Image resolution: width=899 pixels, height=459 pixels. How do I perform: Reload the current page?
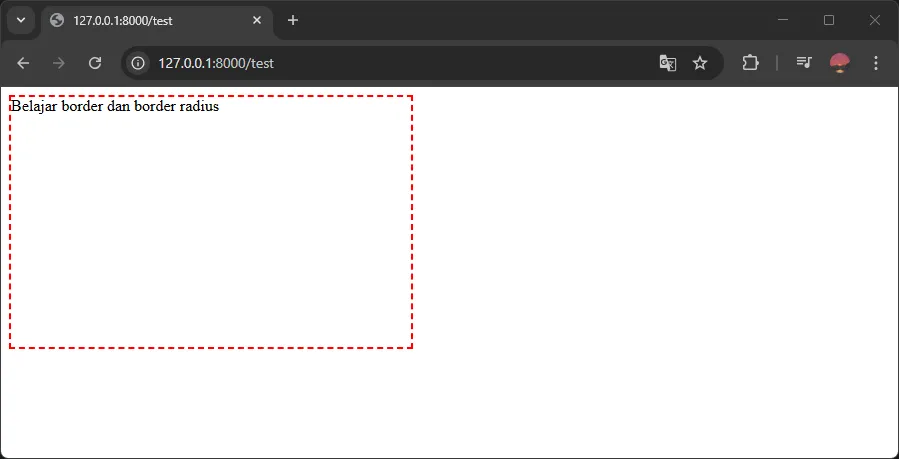(95, 63)
